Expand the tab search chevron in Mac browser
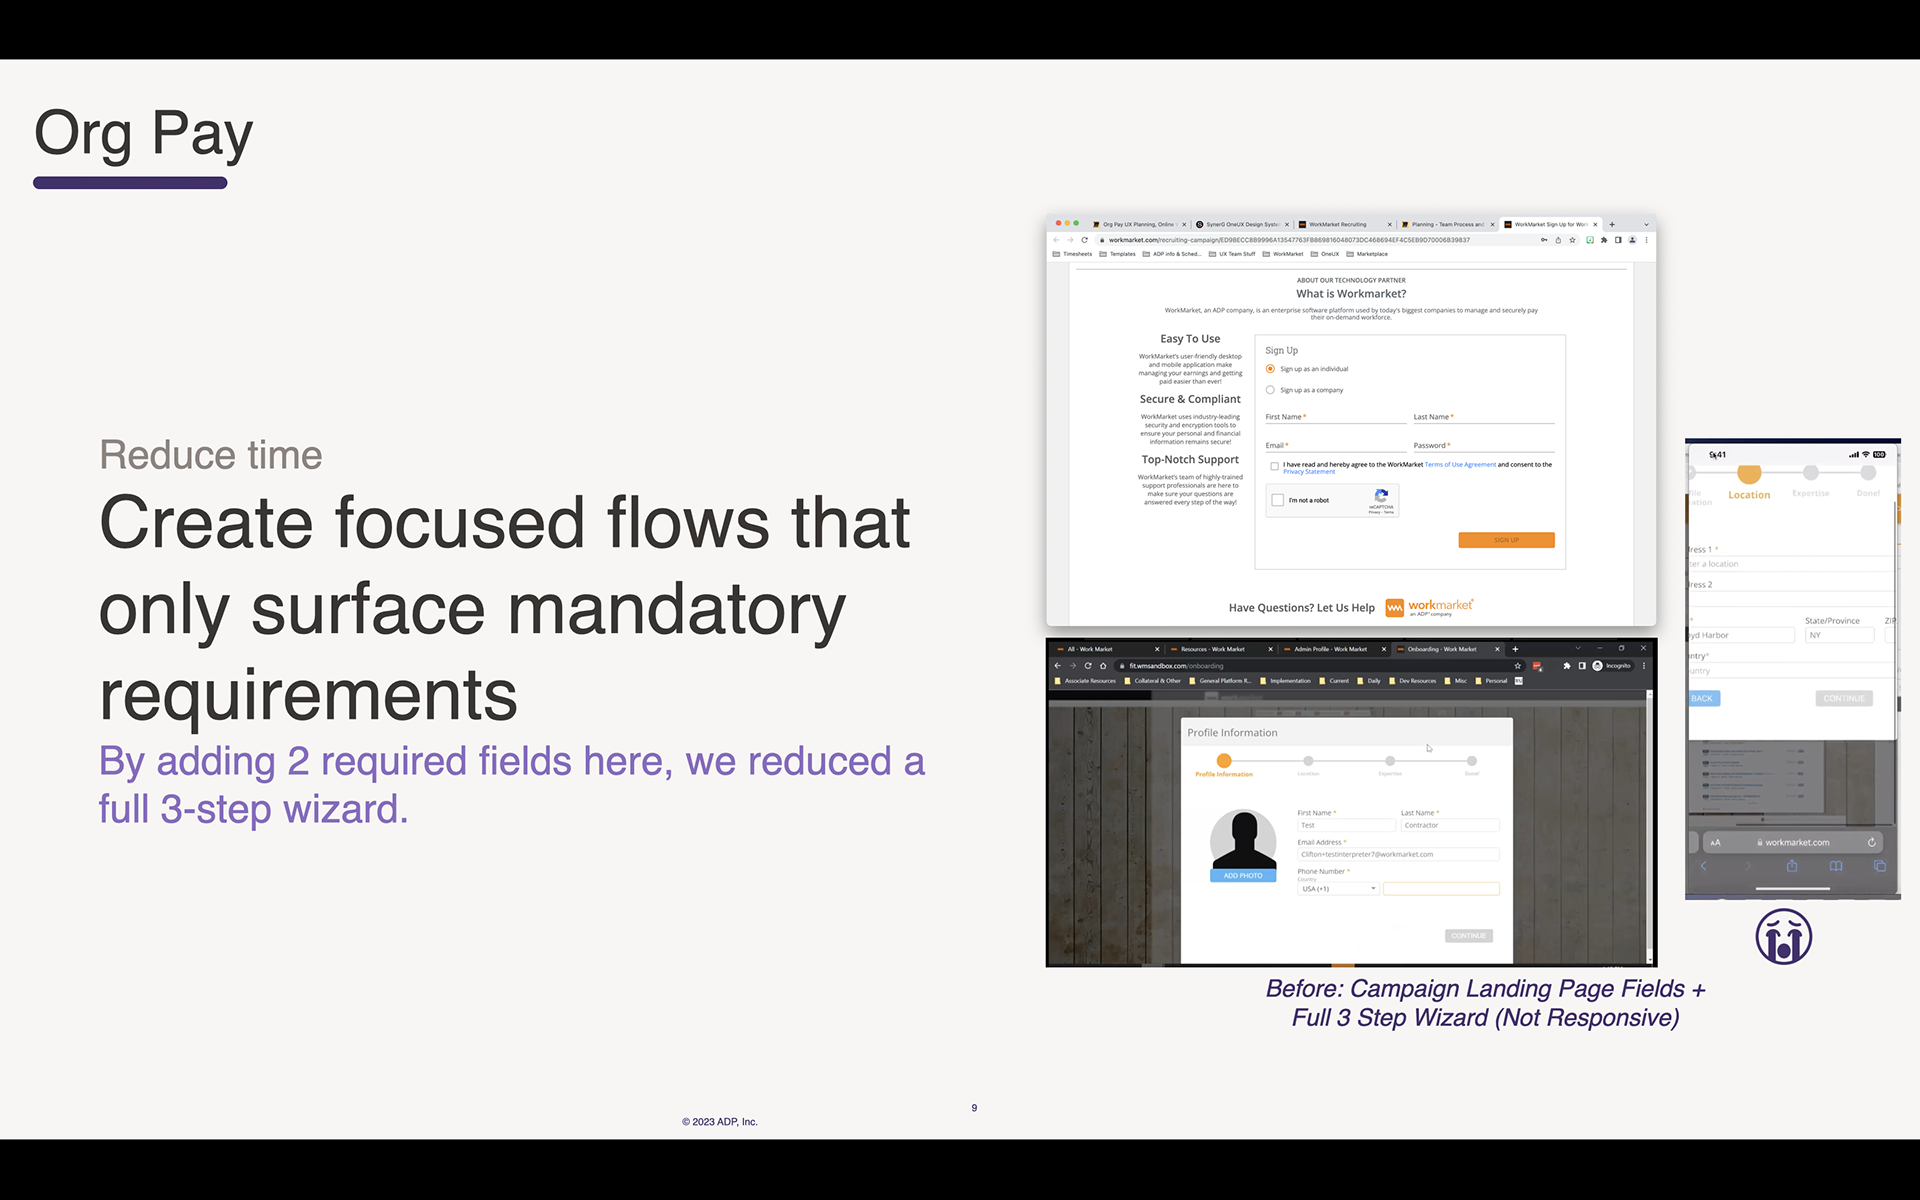This screenshot has height=1200, width=1920. [x=1646, y=224]
